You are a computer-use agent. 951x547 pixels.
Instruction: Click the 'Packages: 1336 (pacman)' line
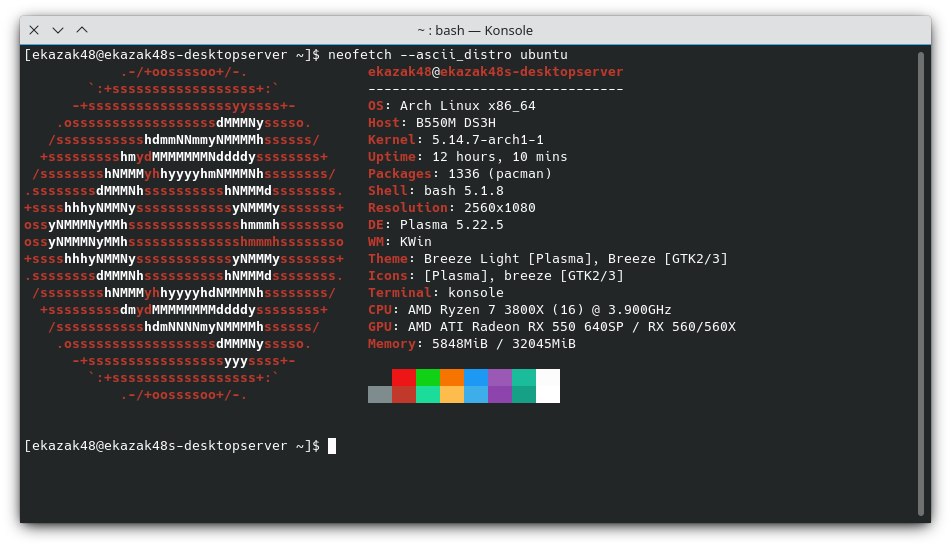click(x=460, y=173)
